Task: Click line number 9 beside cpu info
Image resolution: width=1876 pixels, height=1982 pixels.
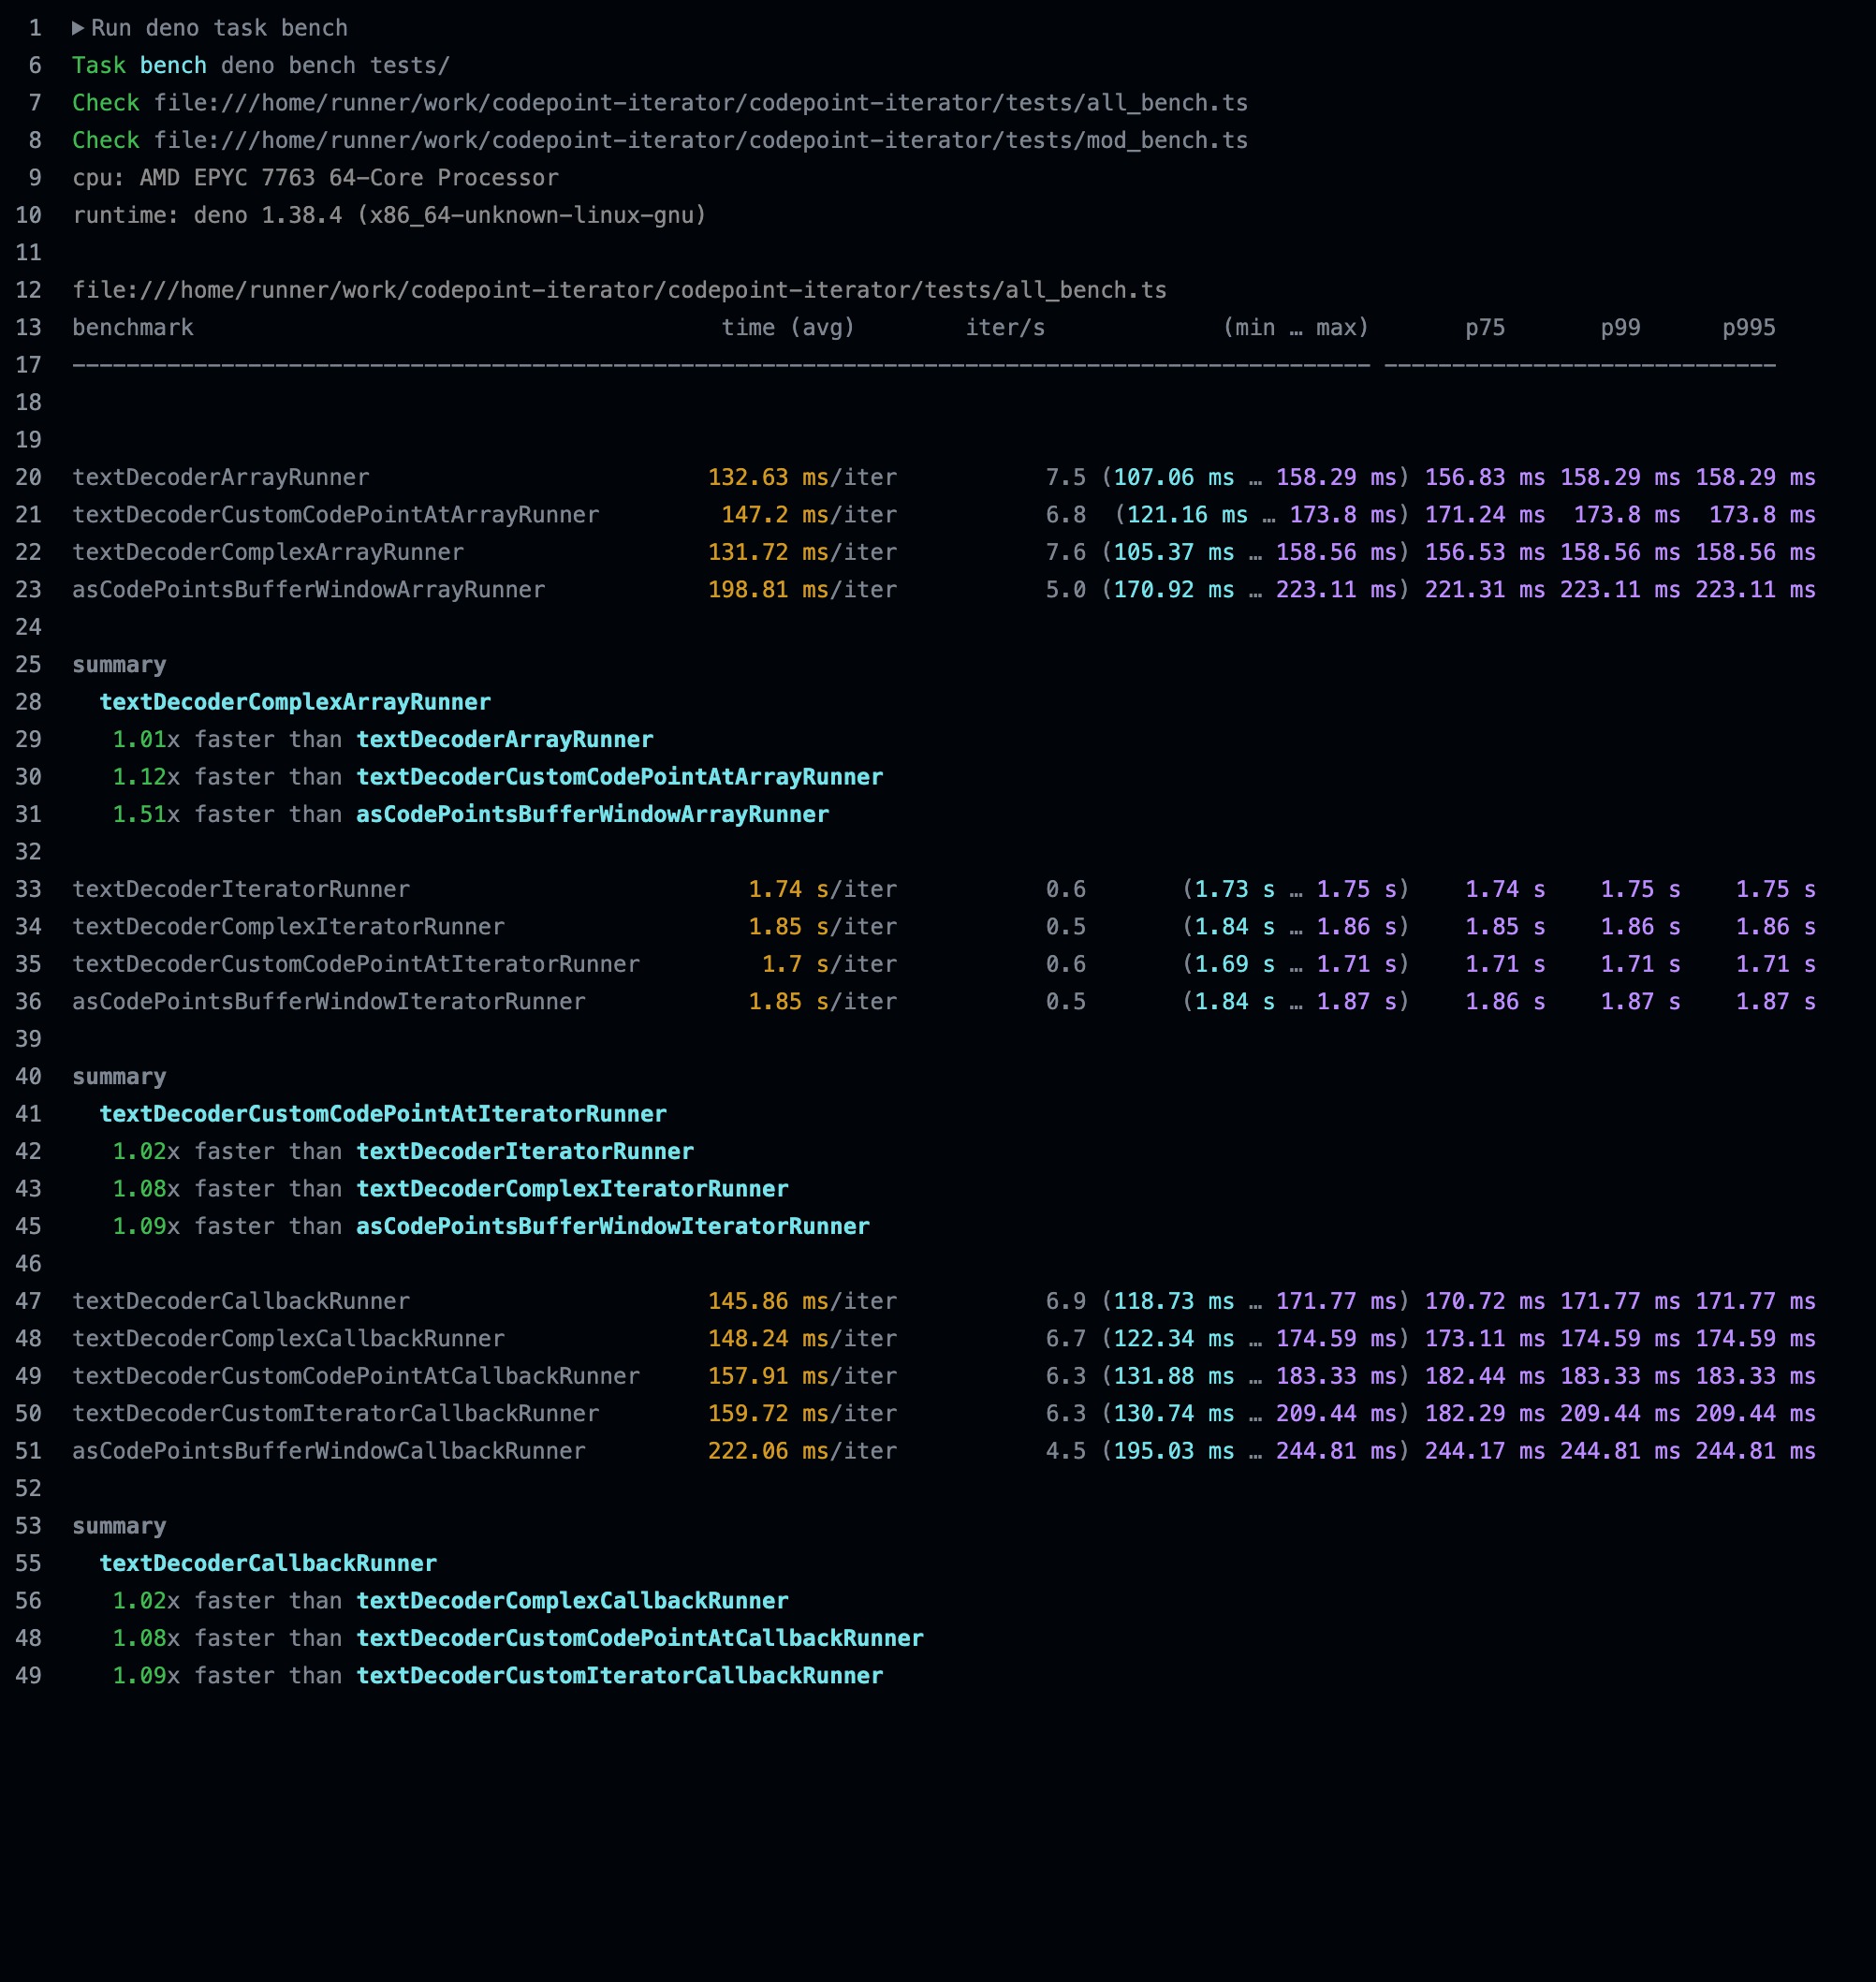Action: pos(35,178)
